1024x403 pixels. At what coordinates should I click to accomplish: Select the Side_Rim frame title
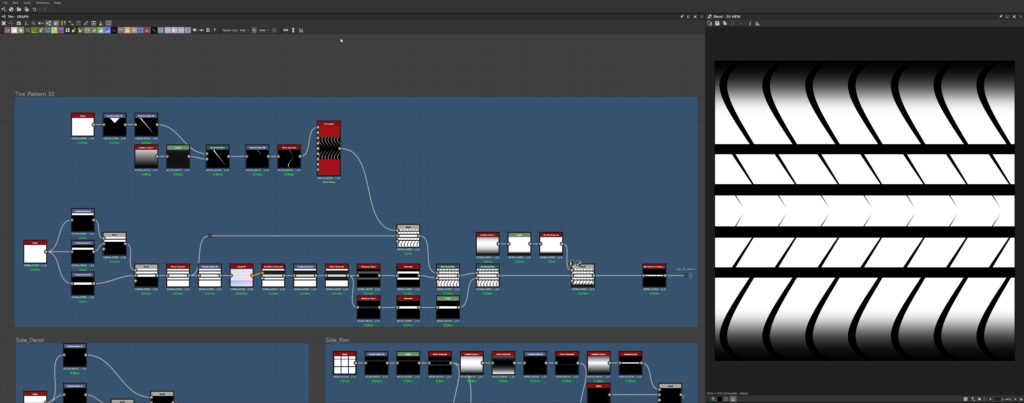(x=337, y=340)
